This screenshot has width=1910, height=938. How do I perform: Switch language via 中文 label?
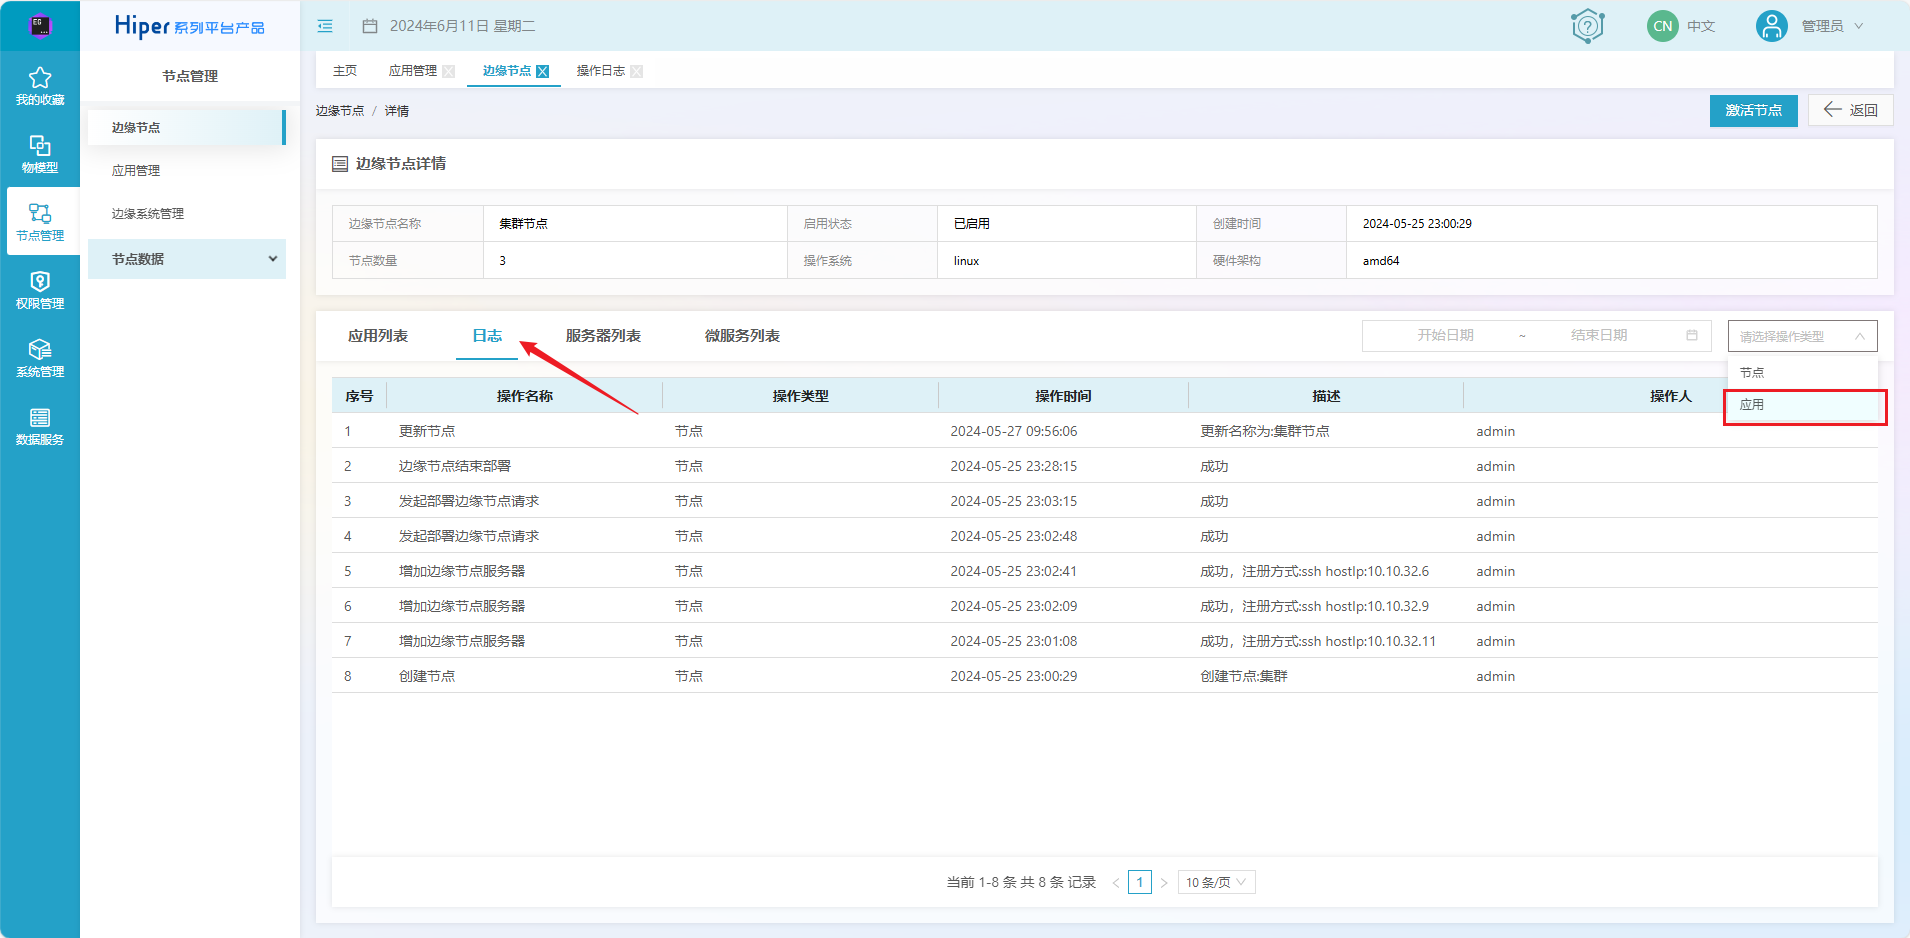[x=1701, y=26]
